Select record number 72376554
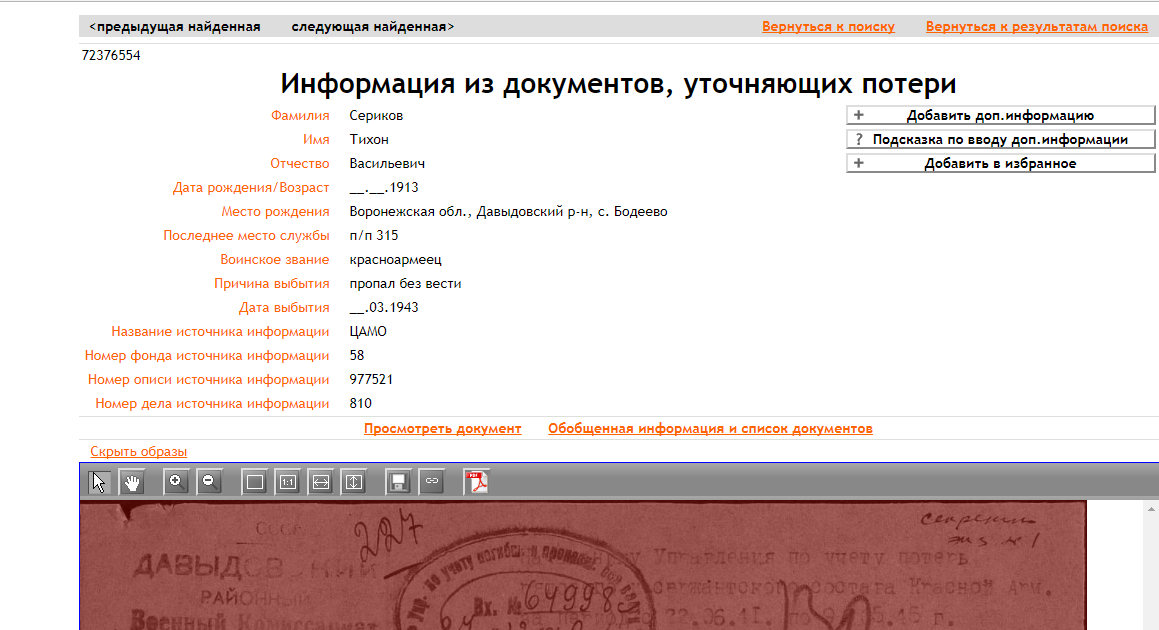Viewport: 1159px width, 630px height. (x=111, y=55)
